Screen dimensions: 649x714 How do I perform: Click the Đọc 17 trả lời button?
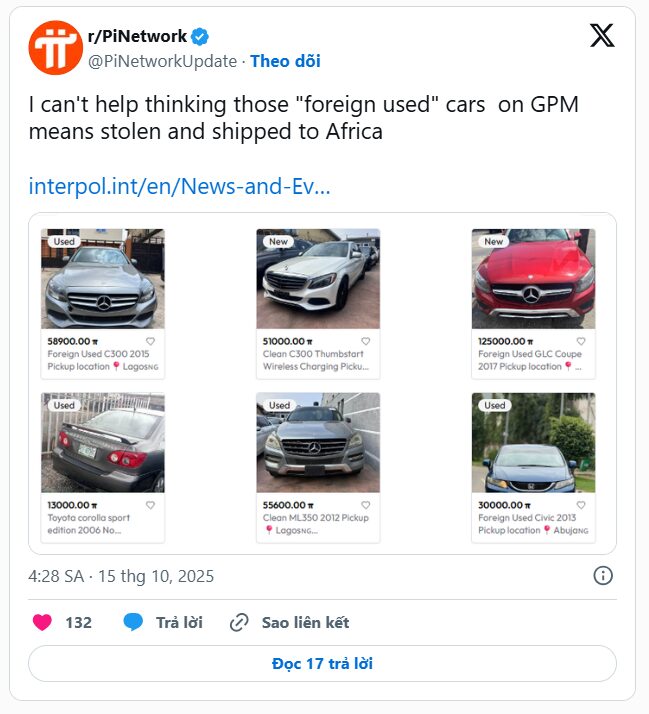click(322, 663)
